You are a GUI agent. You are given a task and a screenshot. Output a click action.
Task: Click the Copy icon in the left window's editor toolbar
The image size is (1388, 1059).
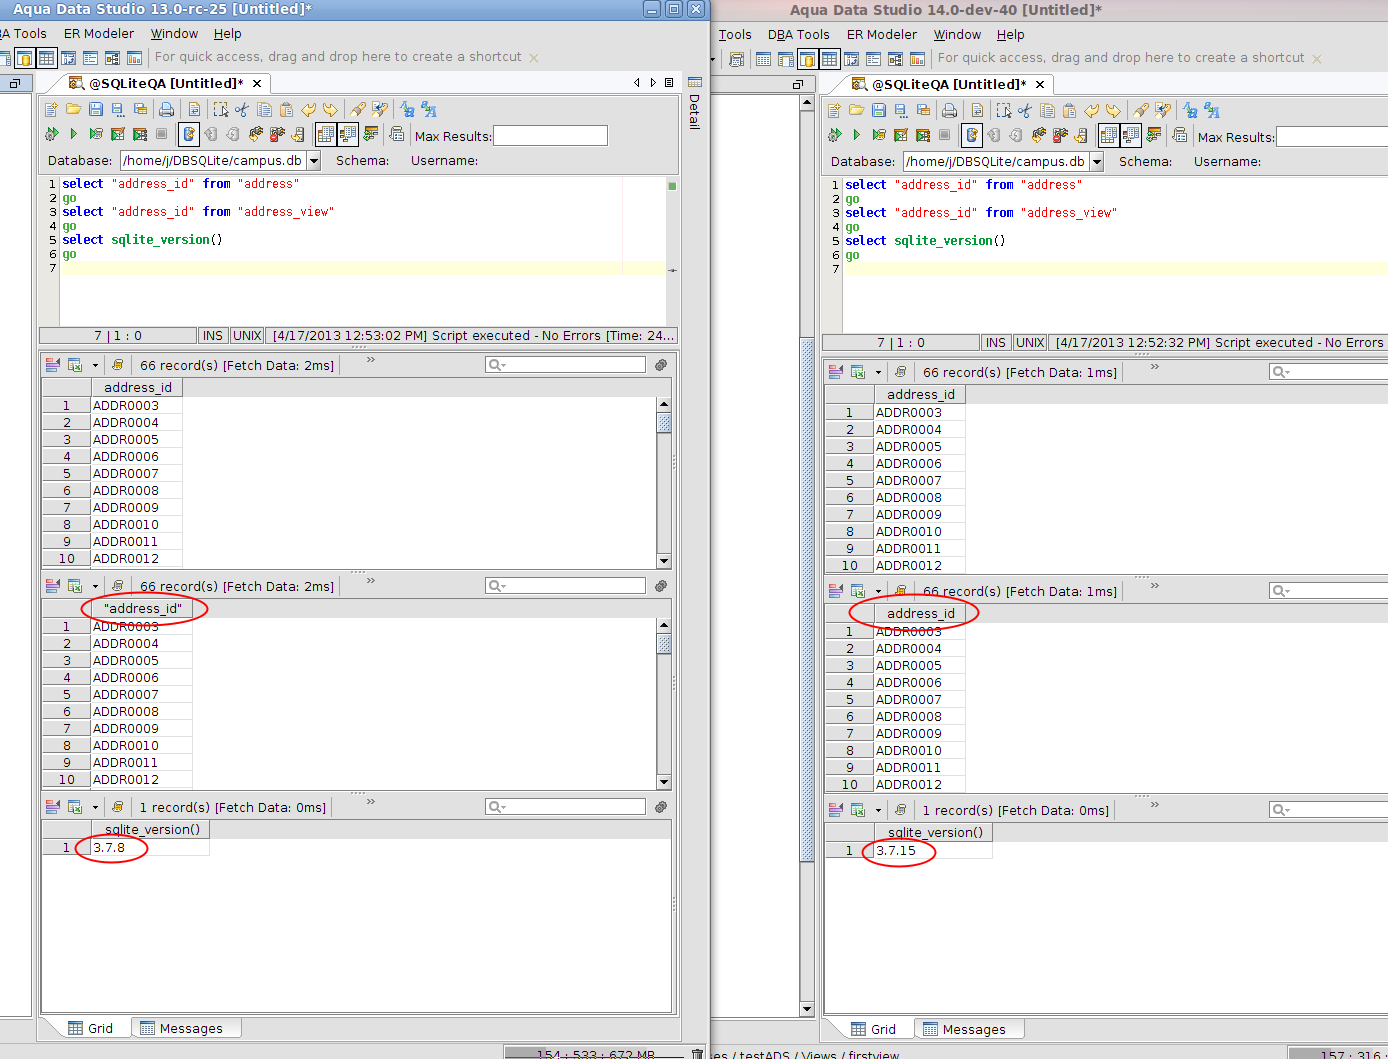pos(264,109)
